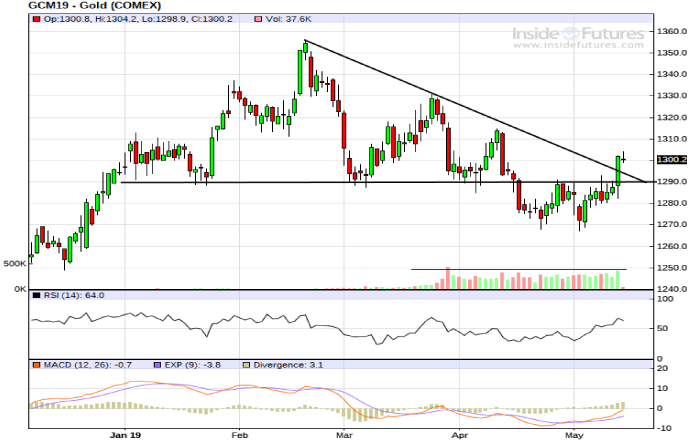Click the RSI (14) legend square
This screenshot has height=442, width=692.
pyautogui.click(x=35, y=296)
